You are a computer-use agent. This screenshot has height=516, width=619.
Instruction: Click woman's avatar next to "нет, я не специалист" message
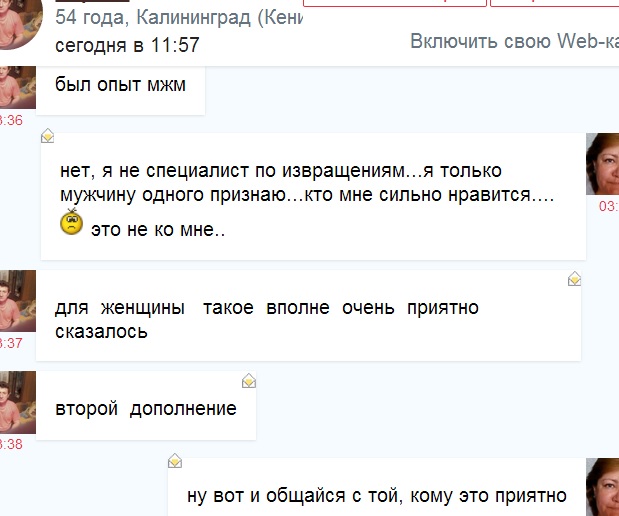[x=602, y=165]
